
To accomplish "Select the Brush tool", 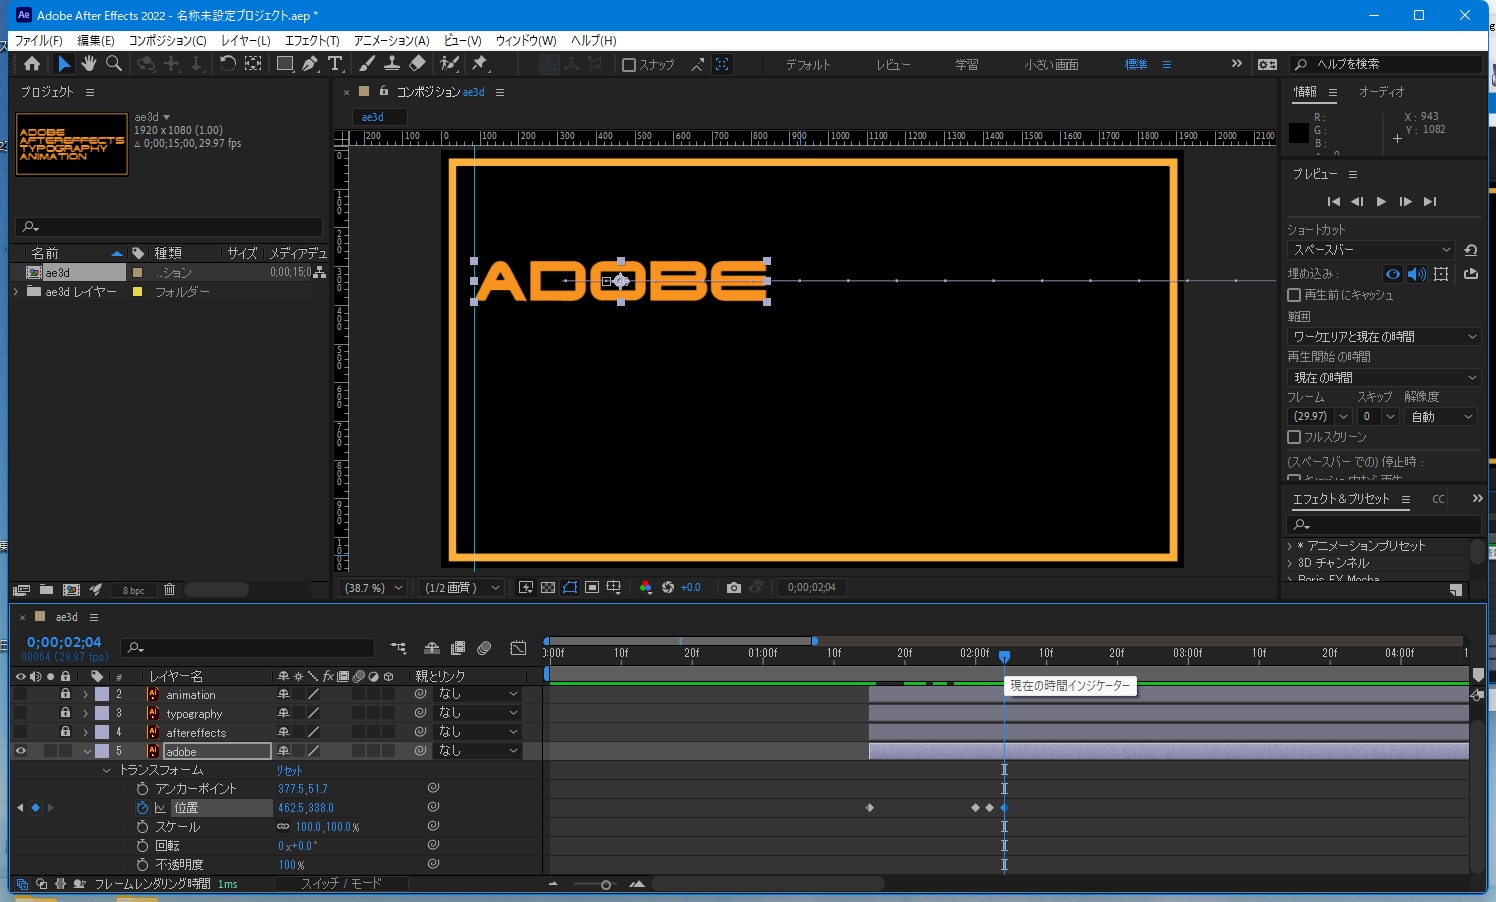I will point(367,64).
